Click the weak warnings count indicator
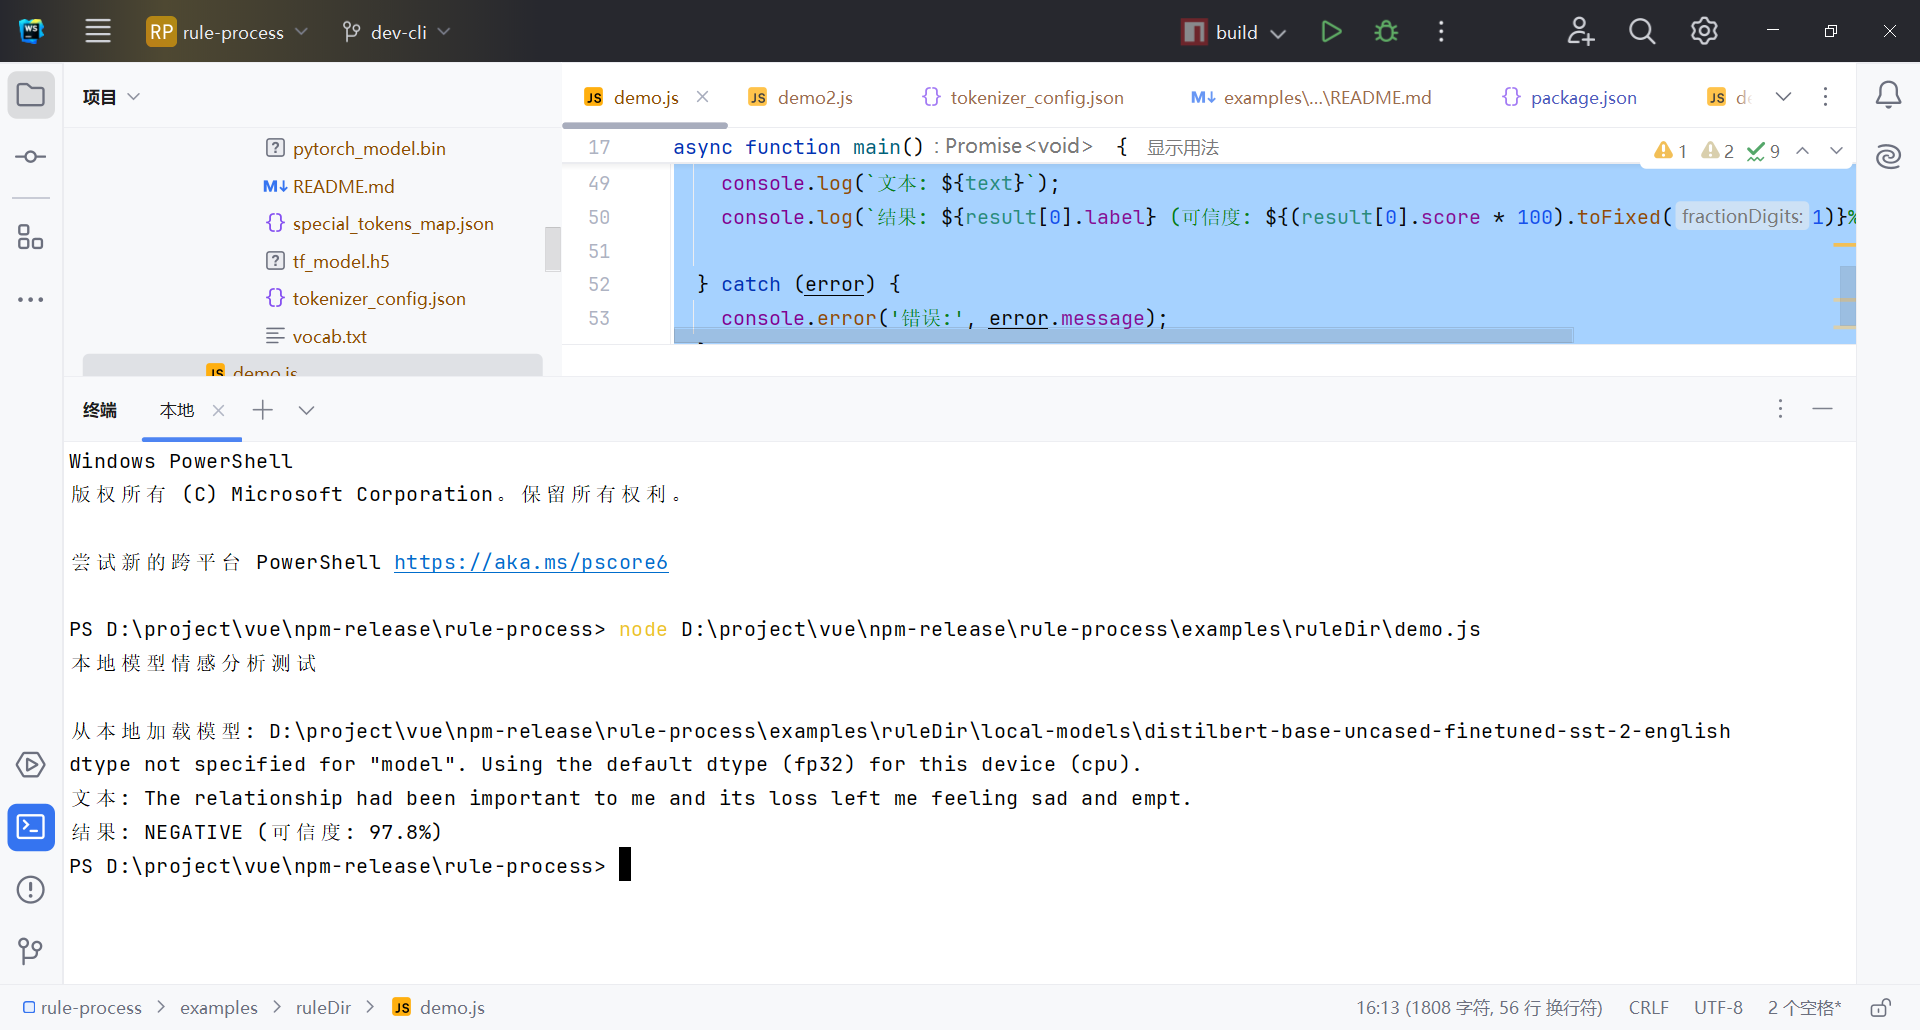Viewport: 1920px width, 1030px height. [x=1718, y=151]
